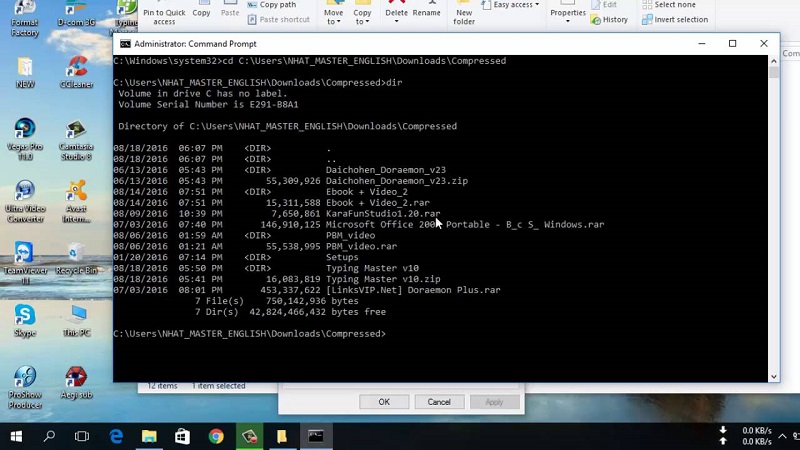Open the yellow archive app taskbar icon
Screen dimensions: 800x450
[282, 436]
